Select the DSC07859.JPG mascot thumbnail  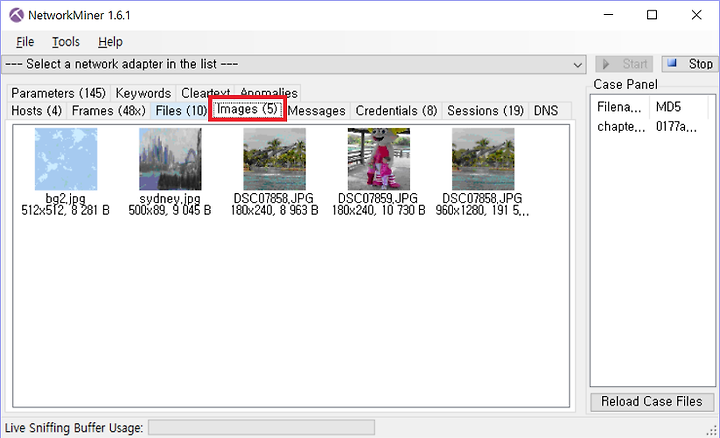click(x=379, y=159)
